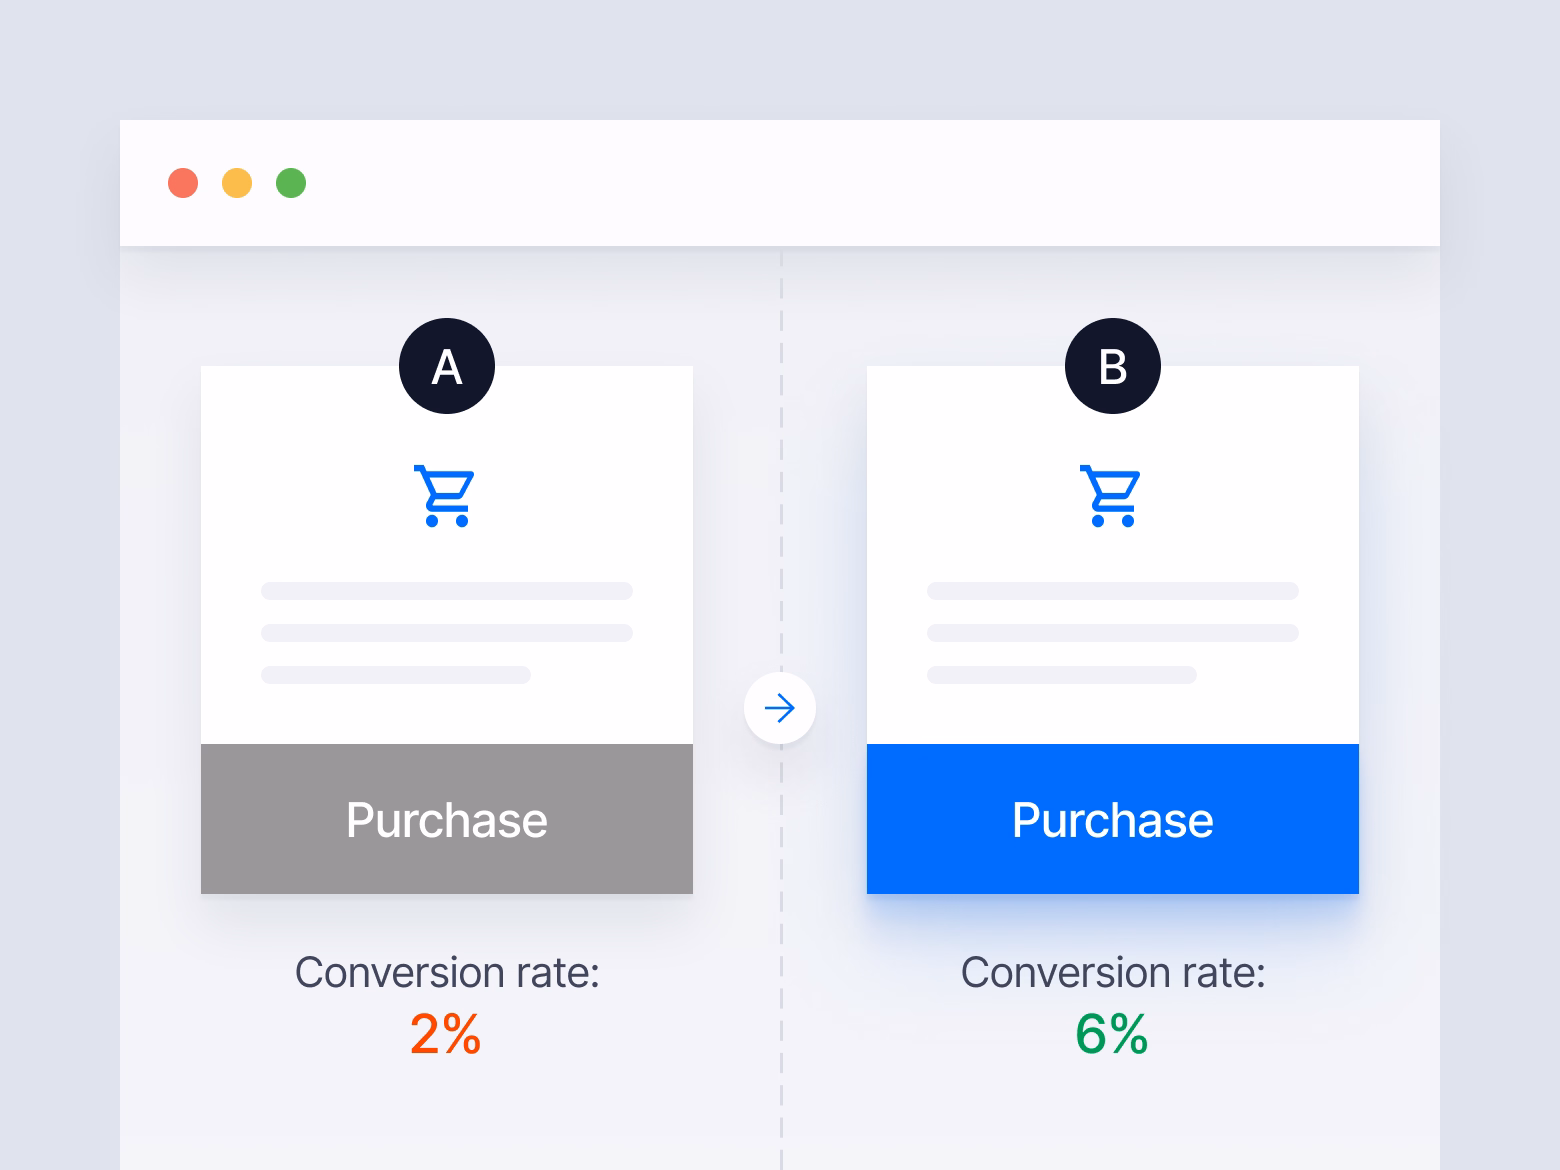Click the second placeholder text line in card A

pos(447,633)
